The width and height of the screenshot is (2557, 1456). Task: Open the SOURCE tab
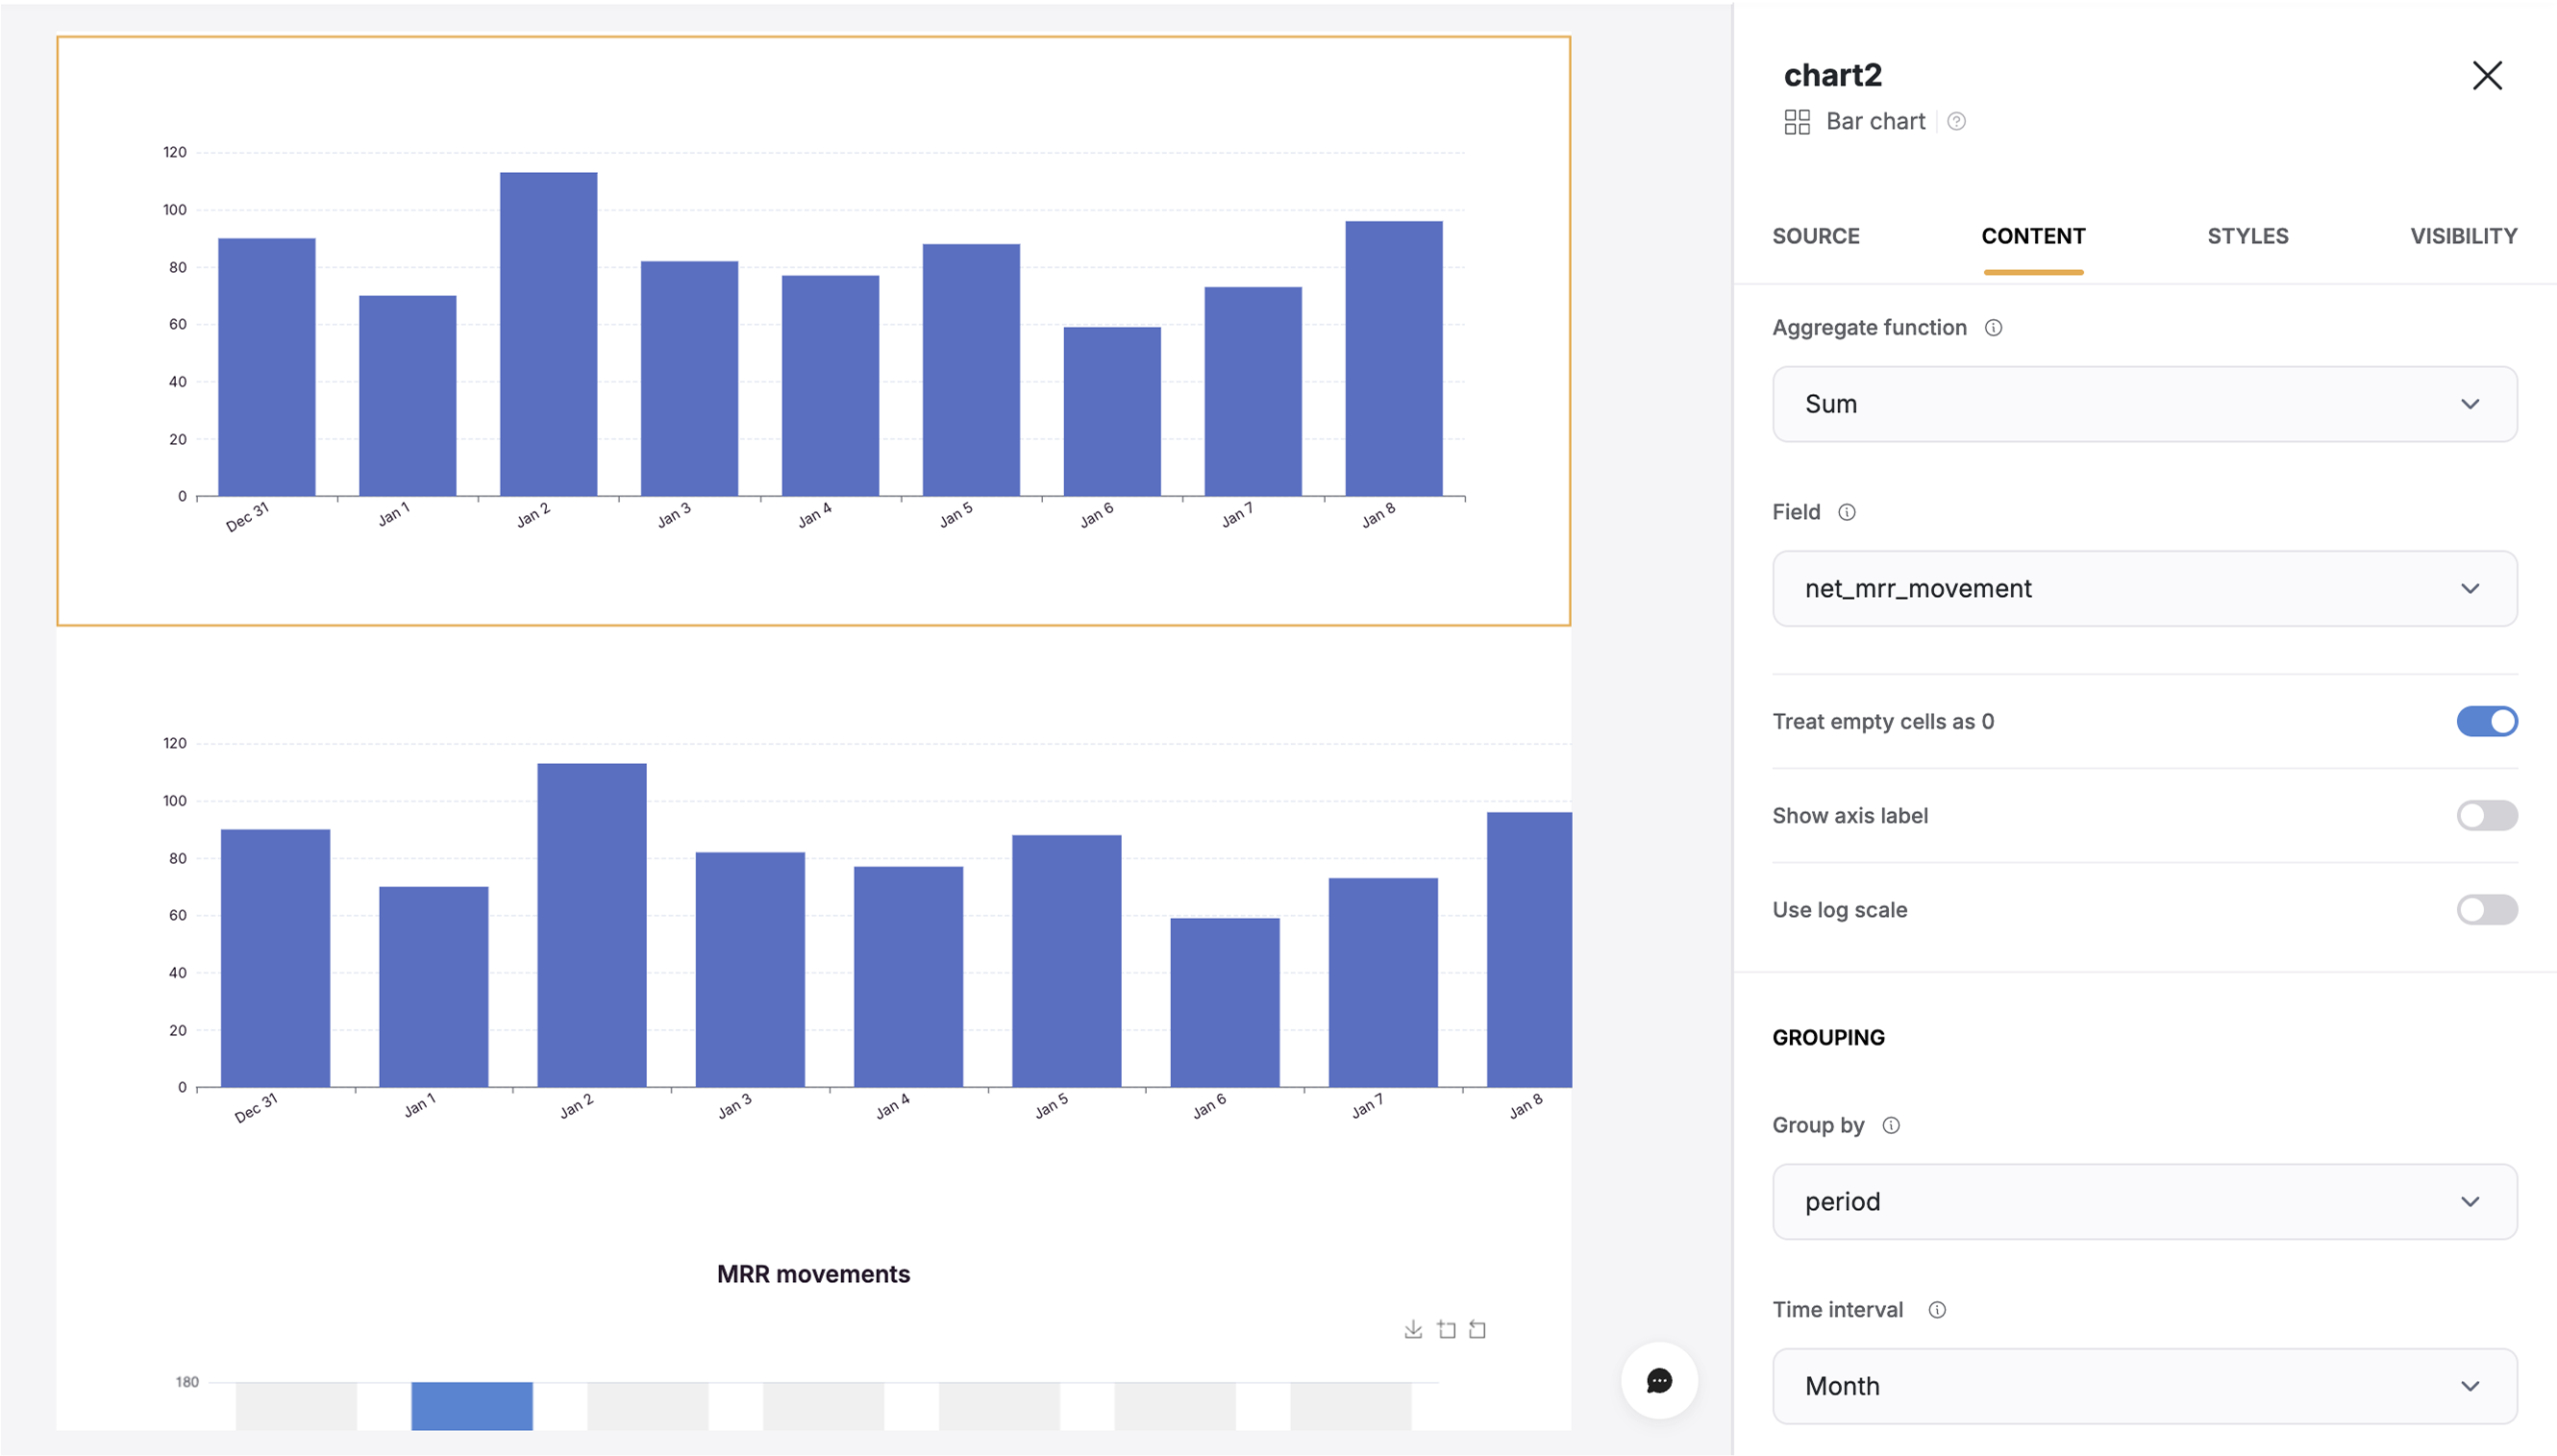(1816, 236)
